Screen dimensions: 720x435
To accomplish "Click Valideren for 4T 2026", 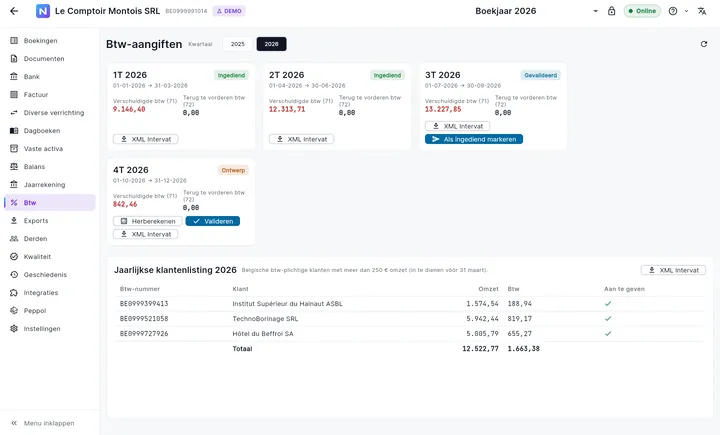I will (213, 221).
